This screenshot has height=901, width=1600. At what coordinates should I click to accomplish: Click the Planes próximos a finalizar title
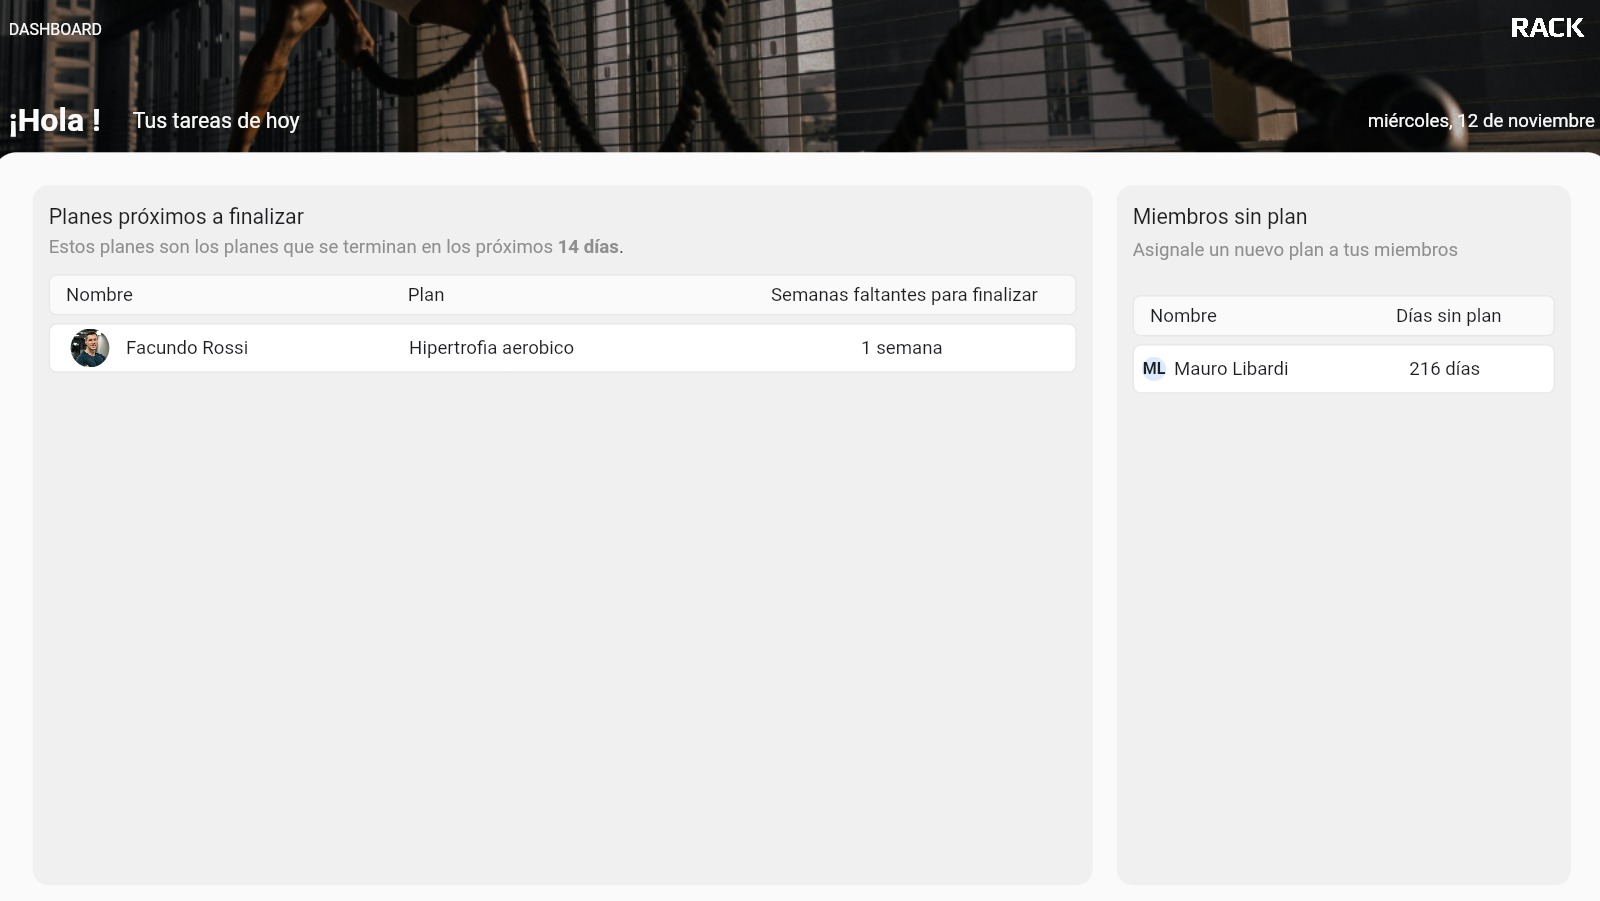(x=177, y=216)
